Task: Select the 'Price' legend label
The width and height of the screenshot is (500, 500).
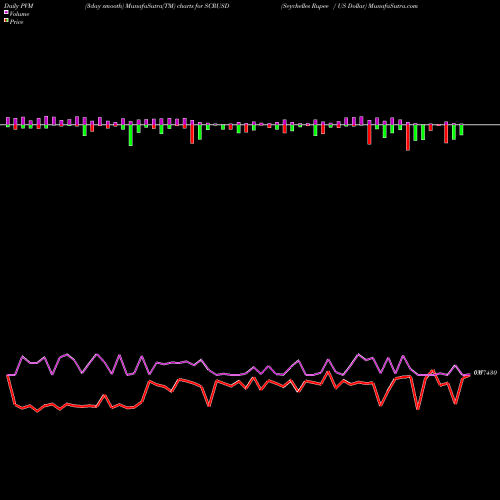Action: 16,22
